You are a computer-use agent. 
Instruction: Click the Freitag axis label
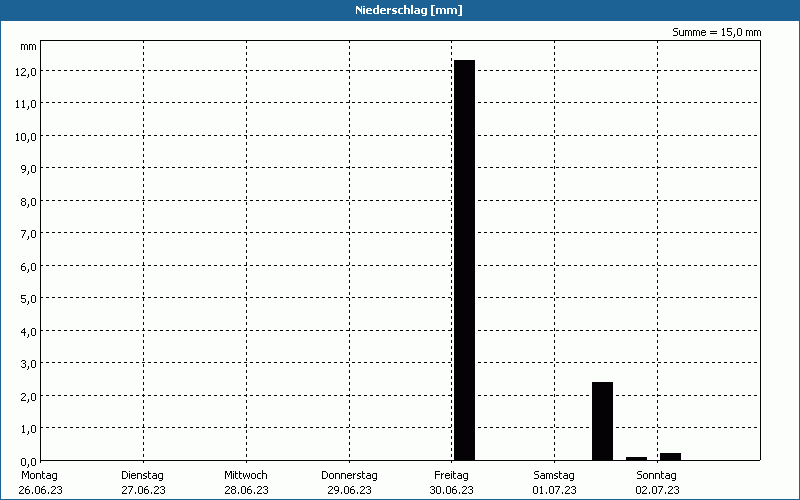tap(451, 475)
